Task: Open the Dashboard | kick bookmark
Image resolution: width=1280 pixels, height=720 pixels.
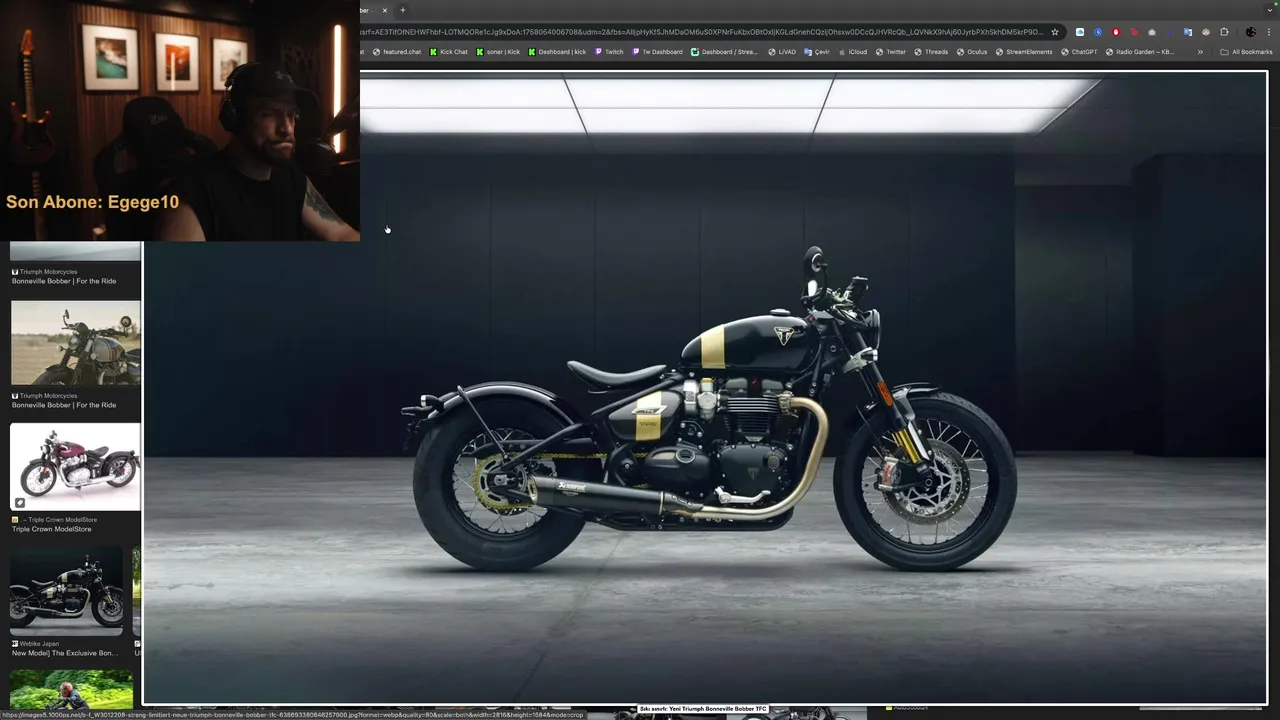Action: tap(557, 52)
